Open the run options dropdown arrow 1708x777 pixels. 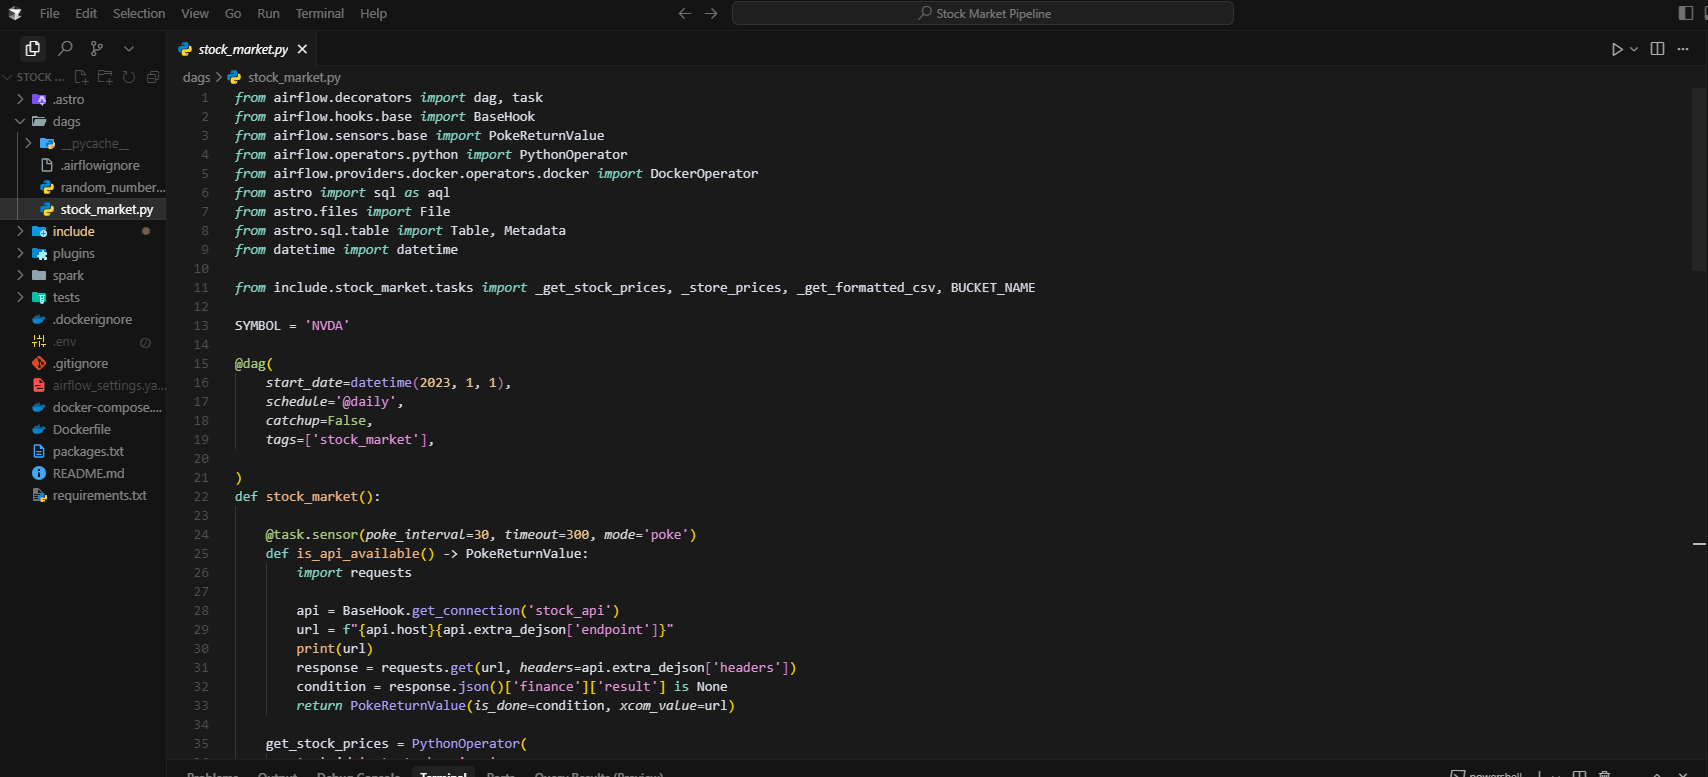[x=1634, y=49]
